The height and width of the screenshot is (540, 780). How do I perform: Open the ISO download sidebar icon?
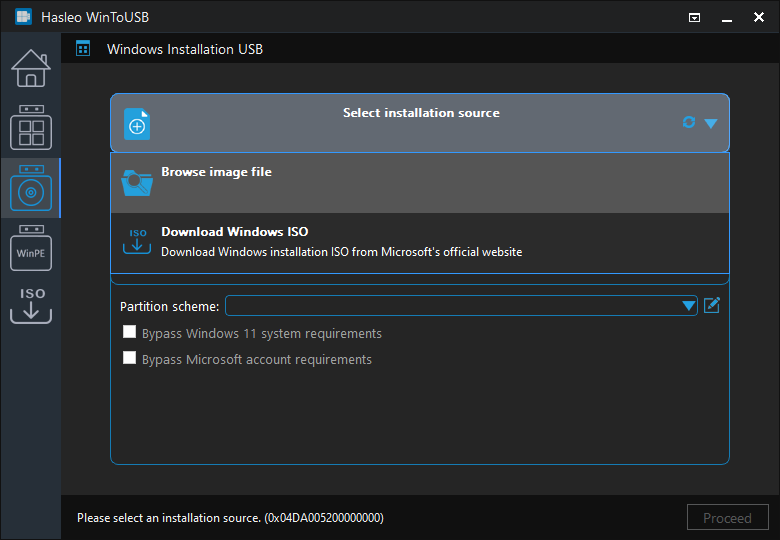[31, 305]
